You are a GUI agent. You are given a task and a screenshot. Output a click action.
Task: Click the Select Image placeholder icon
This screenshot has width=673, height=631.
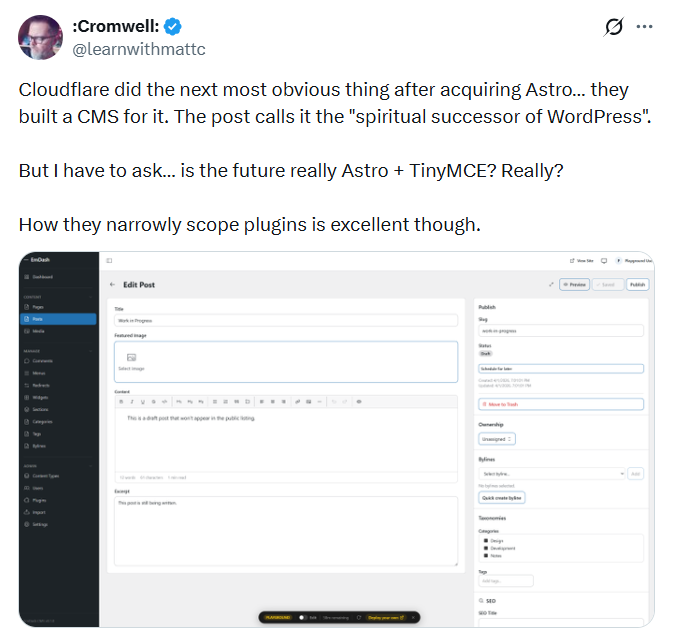tap(131, 356)
